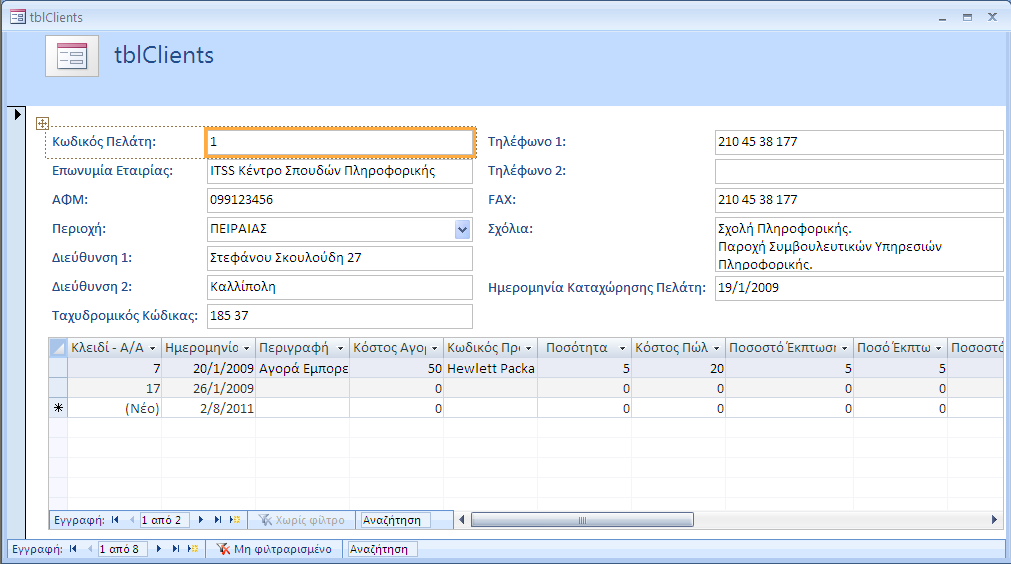Click the subform record number box 1 από 2

pos(164,520)
